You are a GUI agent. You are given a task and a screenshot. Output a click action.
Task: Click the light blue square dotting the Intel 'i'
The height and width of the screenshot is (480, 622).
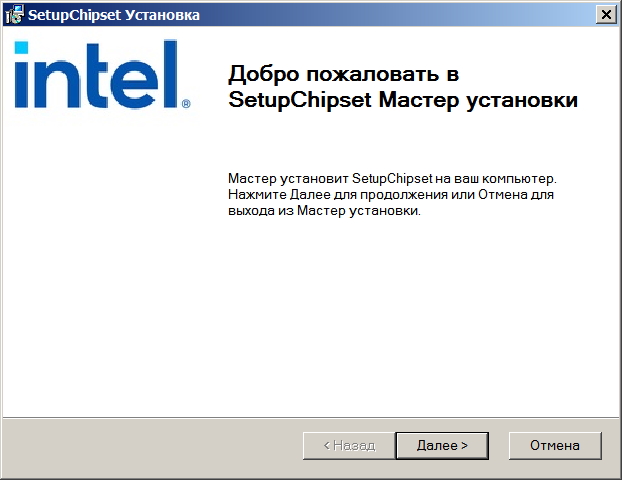click(x=21, y=48)
